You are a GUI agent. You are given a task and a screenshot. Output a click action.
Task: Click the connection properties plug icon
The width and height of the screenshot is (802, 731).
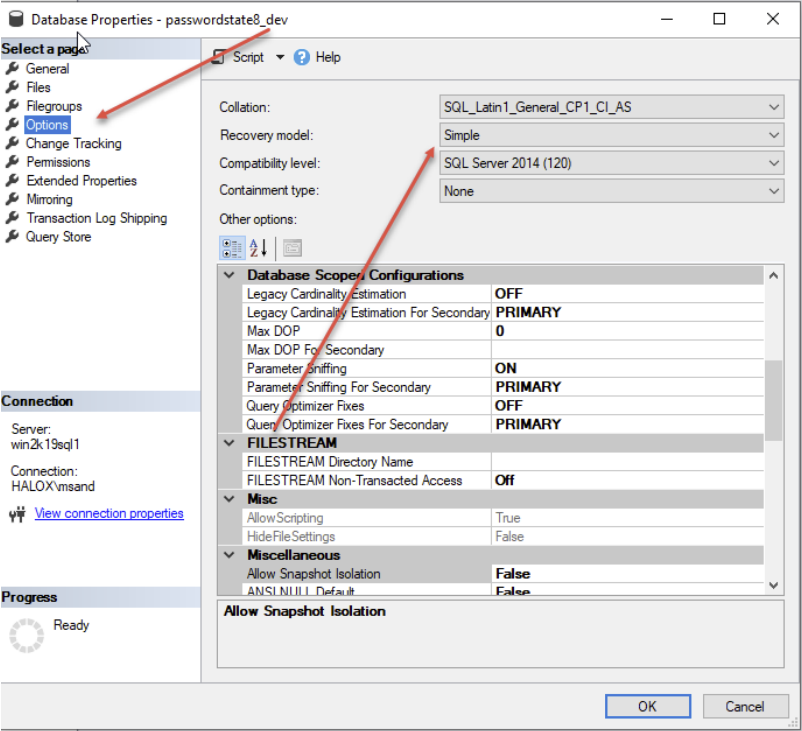coord(17,514)
